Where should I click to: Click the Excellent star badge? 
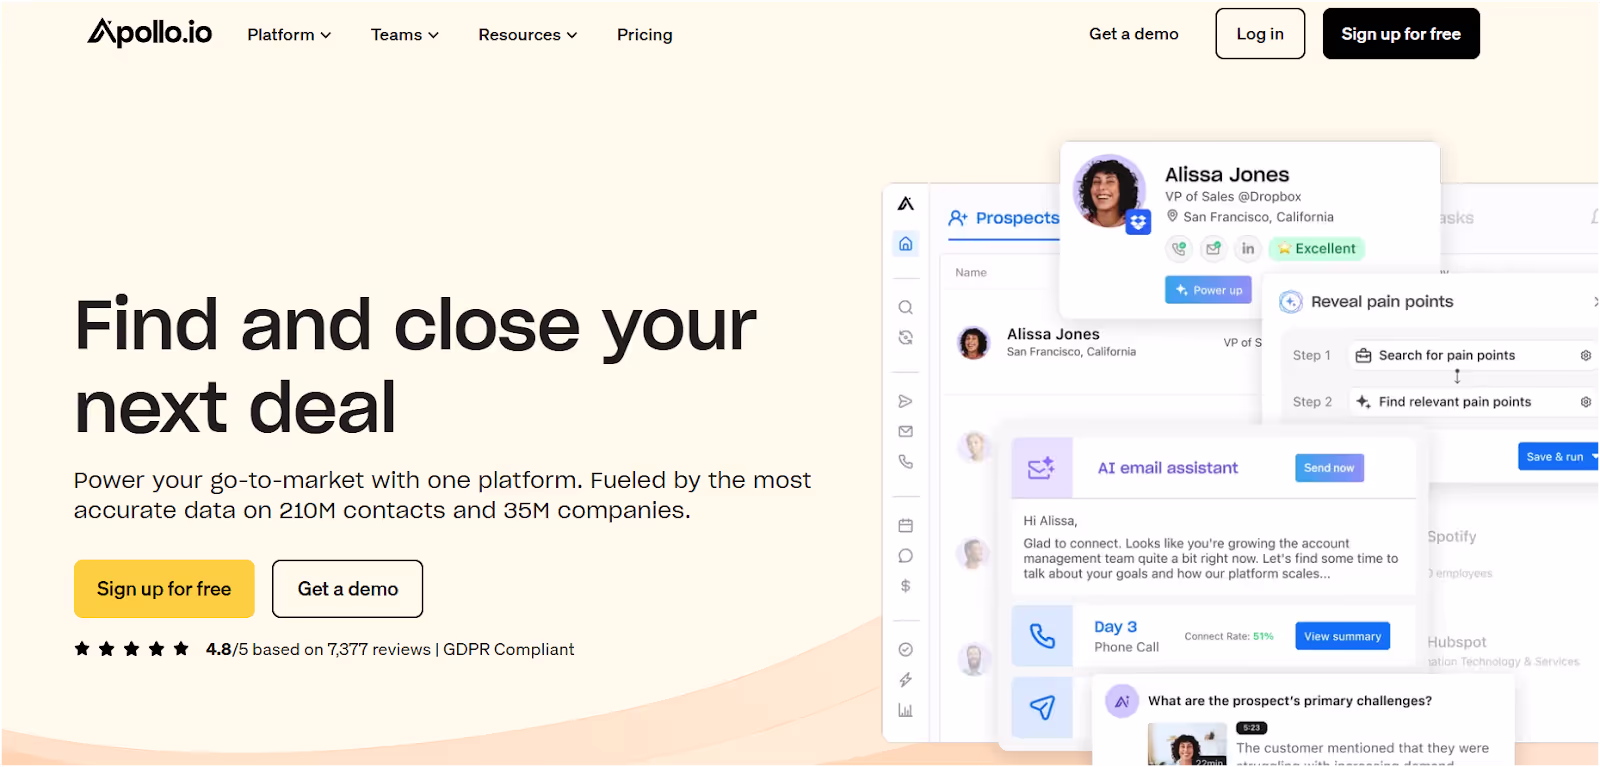click(x=1317, y=249)
